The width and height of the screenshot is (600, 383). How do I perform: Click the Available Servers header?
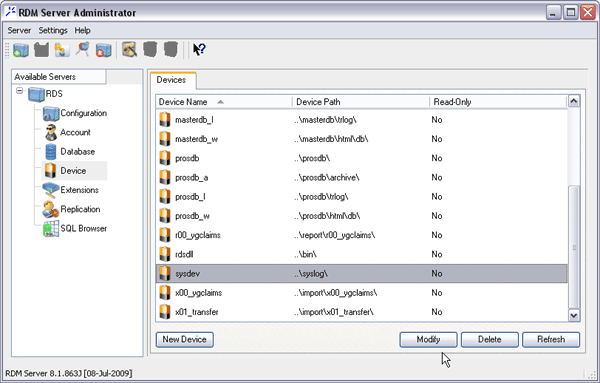point(59,77)
